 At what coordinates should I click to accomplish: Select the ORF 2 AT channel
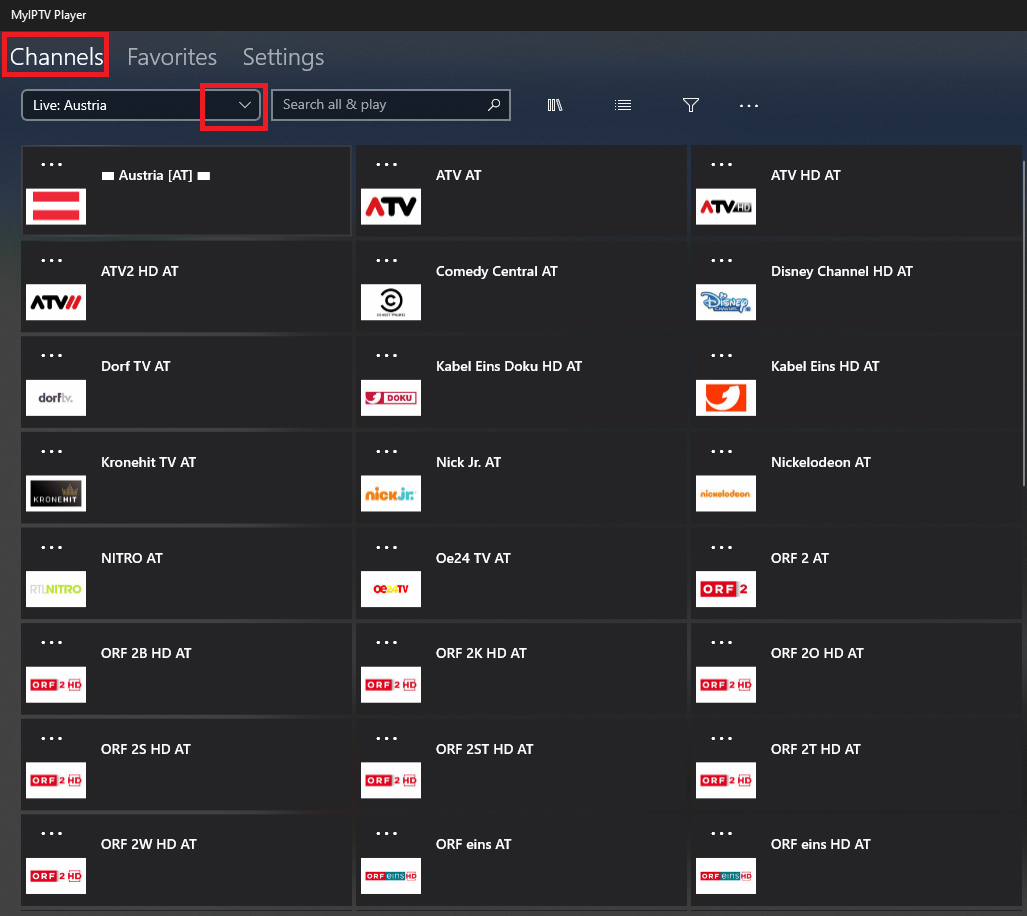pyautogui.click(x=856, y=573)
